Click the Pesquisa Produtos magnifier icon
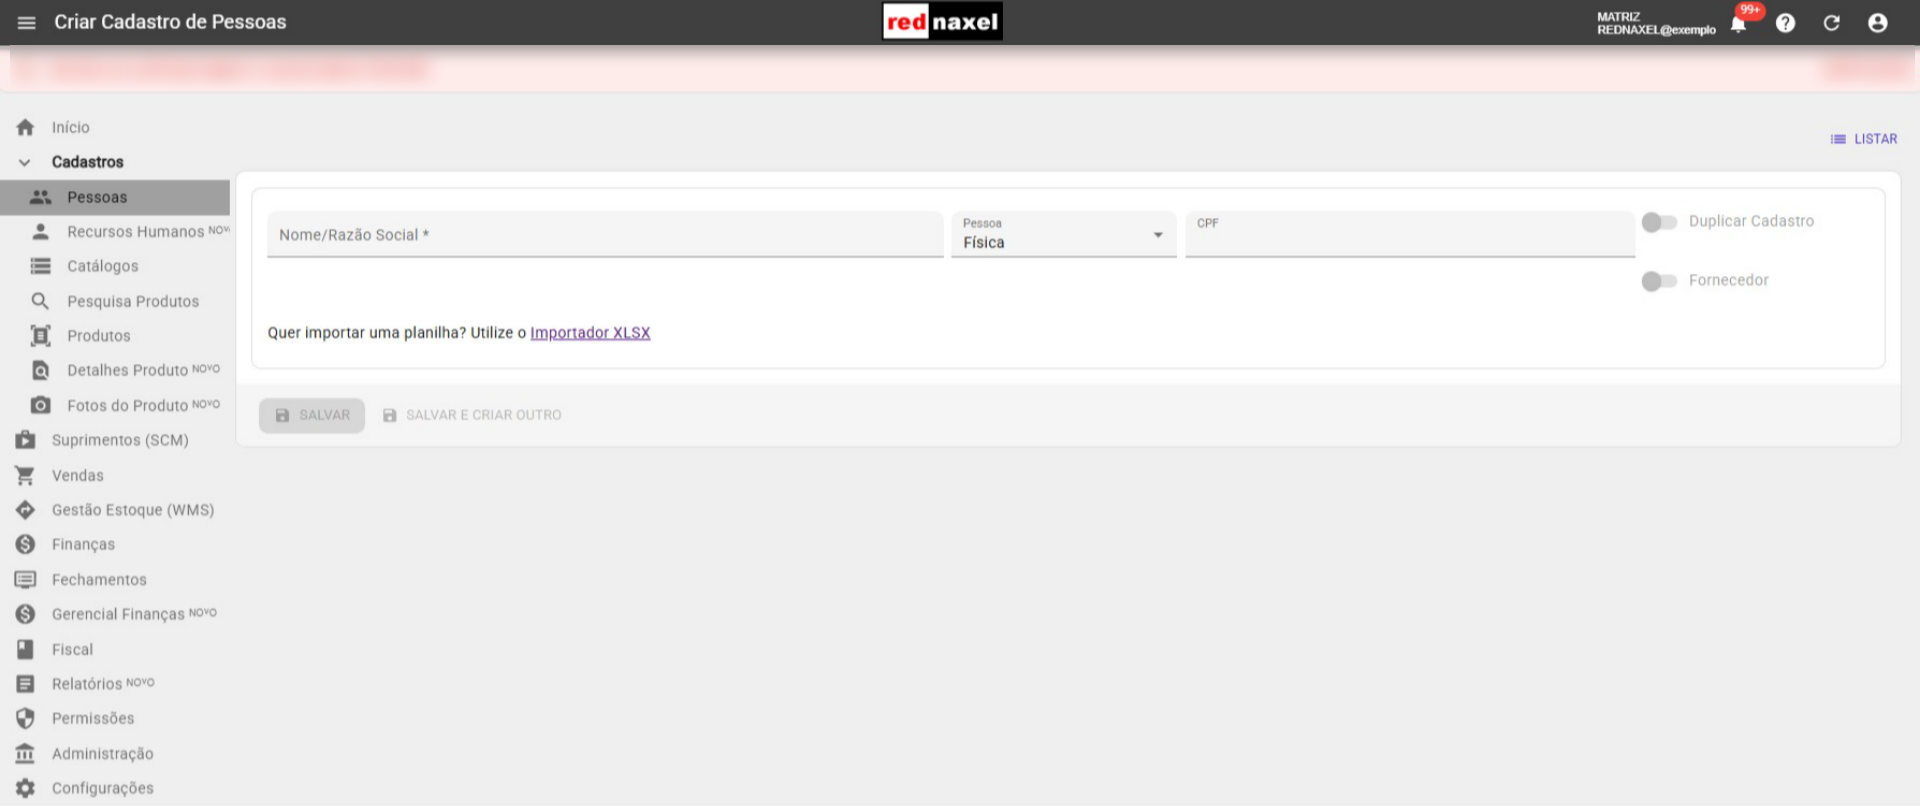Image resolution: width=1920 pixels, height=806 pixels. point(40,301)
